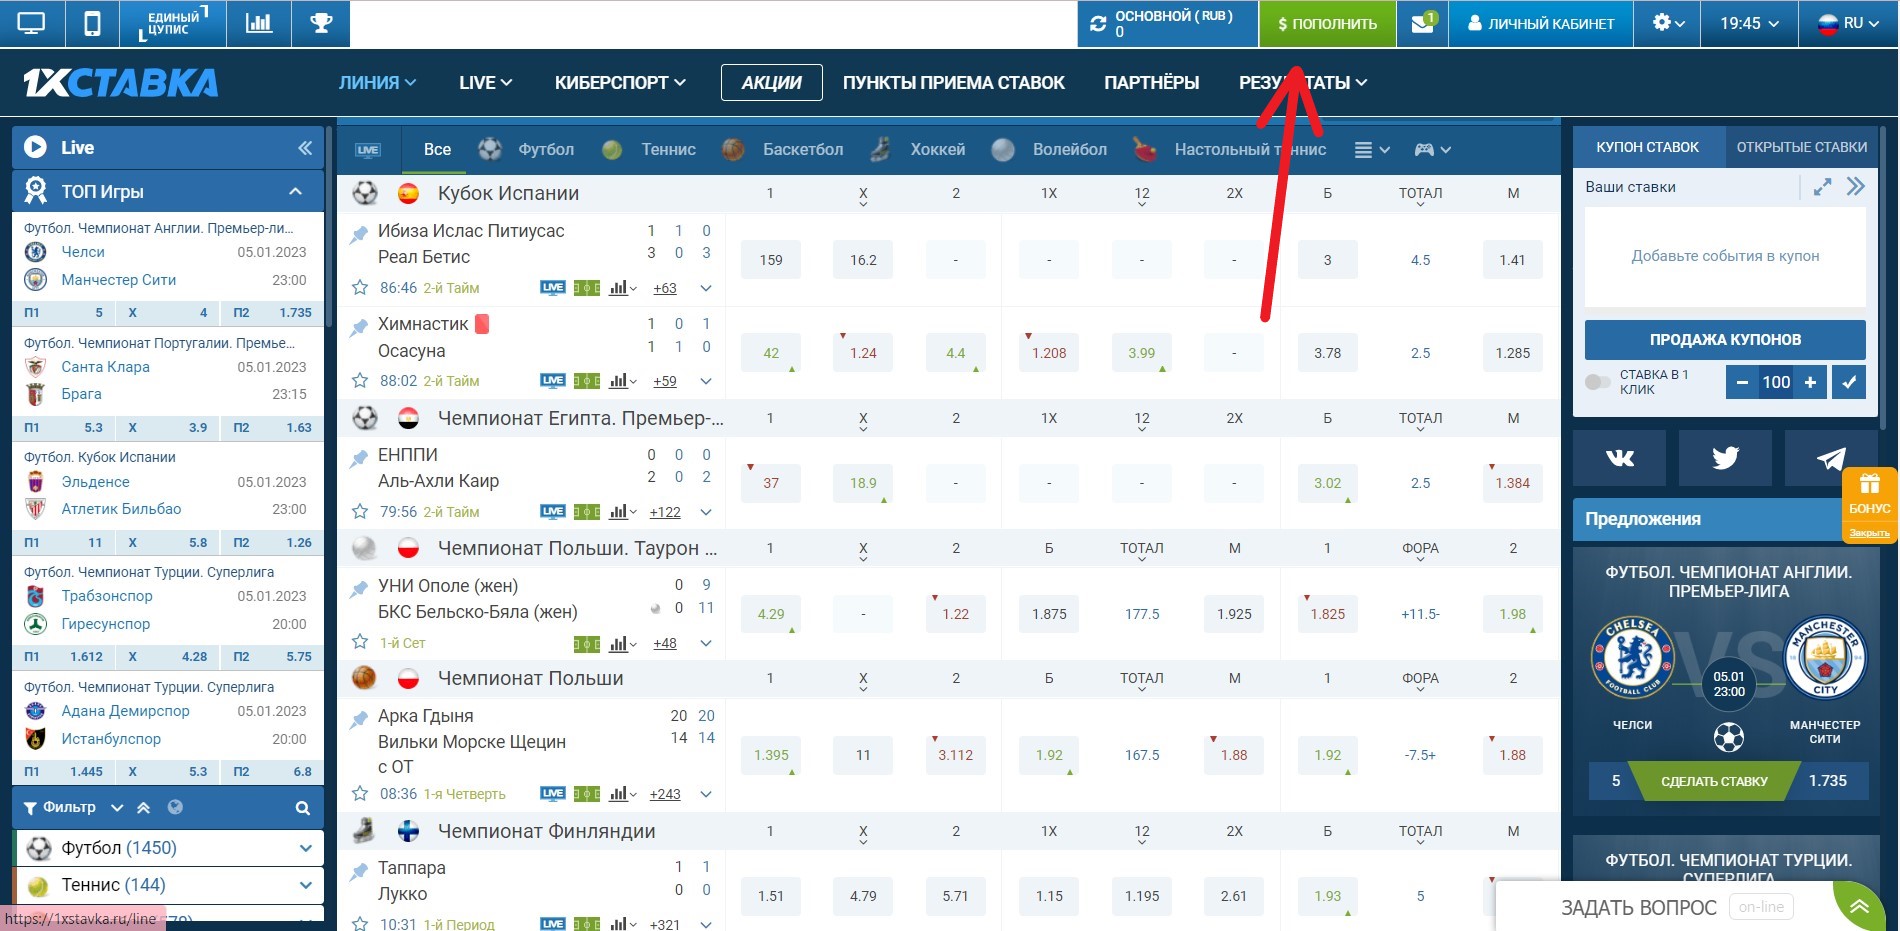Open the RU language dropdown
Viewport: 1900px width, 931px height.
click(1848, 23)
